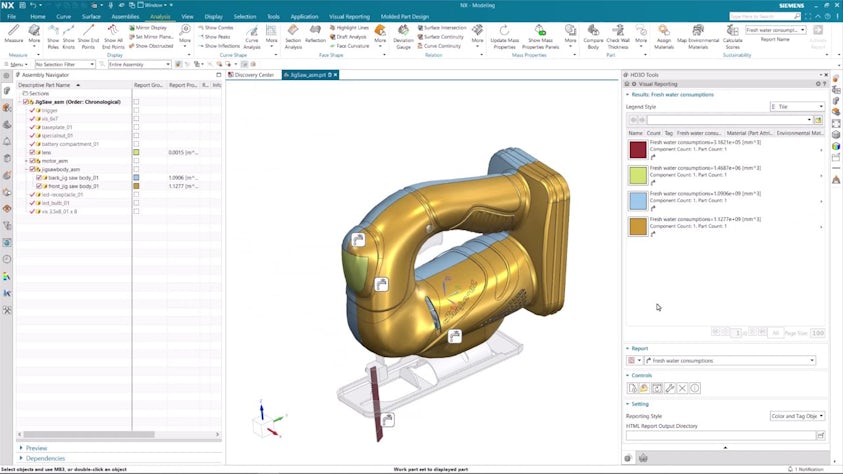Open the Menu button in top border bar
This screenshot has height=474, width=843.
[16, 64]
